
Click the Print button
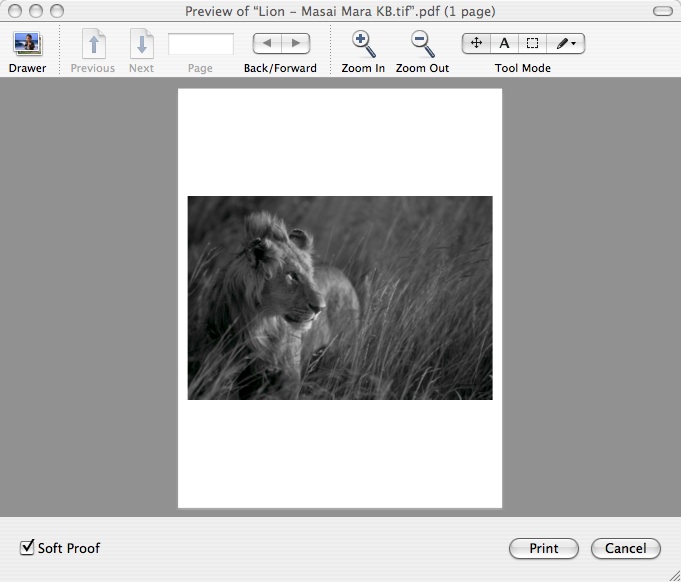coord(543,548)
